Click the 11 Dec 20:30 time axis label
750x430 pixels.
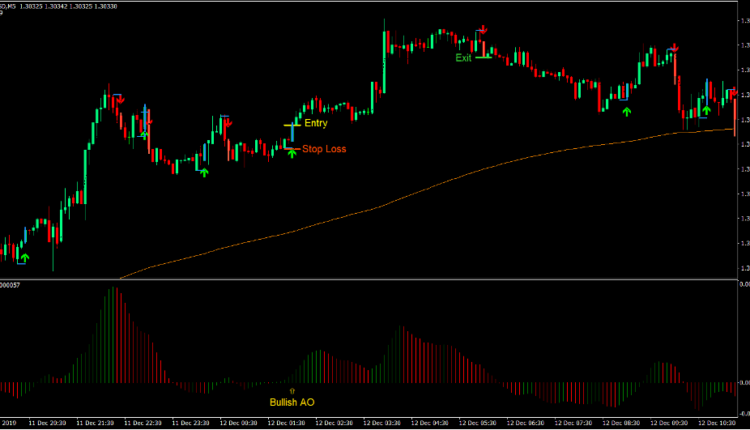pyautogui.click(x=48, y=422)
